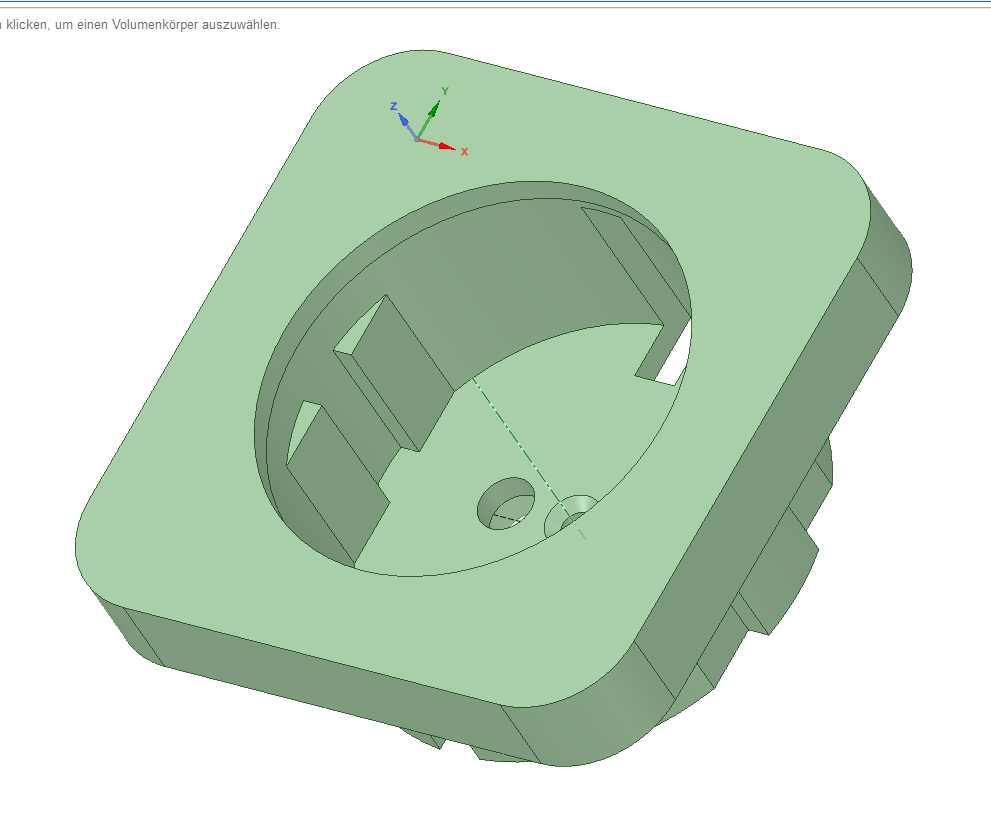This screenshot has width=991, height=831.
Task: Select the white rectangular slot opening at right
Action: pyautogui.click(x=675, y=355)
